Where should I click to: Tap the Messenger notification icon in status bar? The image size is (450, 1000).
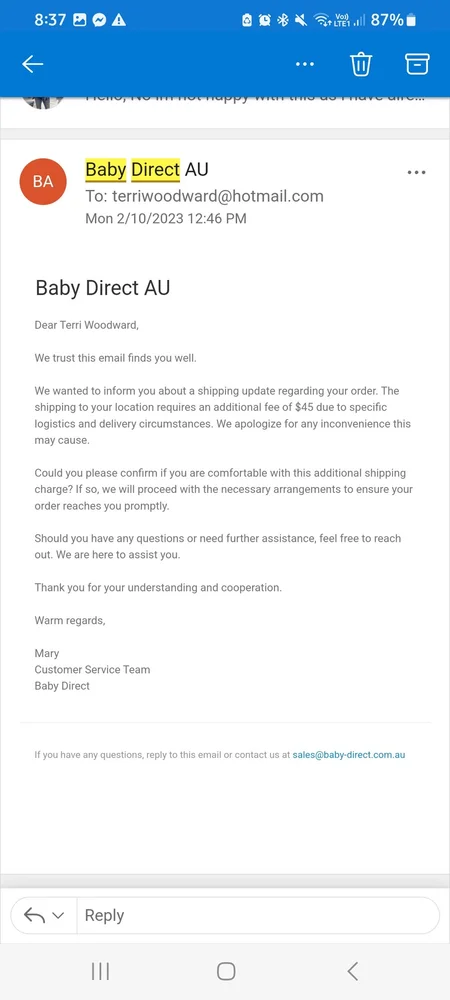click(x=99, y=20)
